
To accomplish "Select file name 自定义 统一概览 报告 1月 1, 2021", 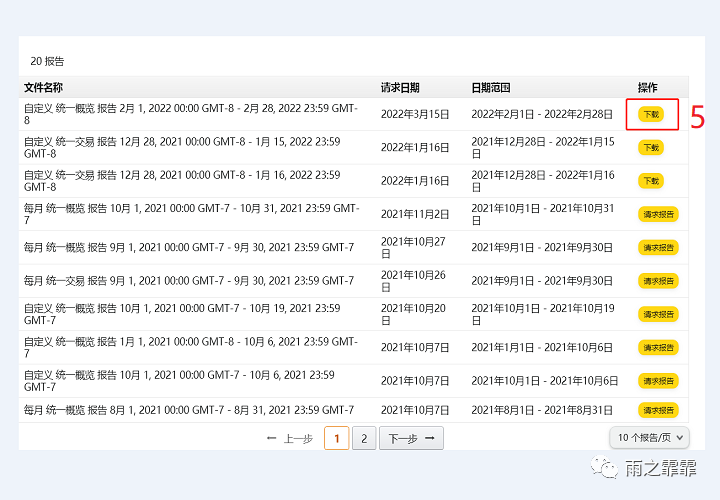I will tap(191, 348).
